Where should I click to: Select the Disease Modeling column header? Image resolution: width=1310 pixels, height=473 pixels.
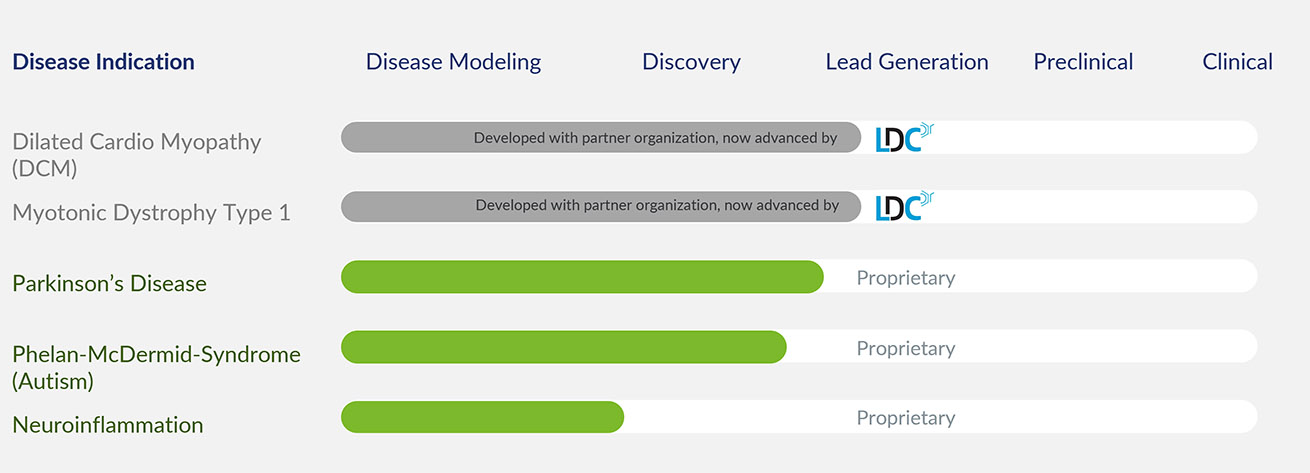click(453, 62)
